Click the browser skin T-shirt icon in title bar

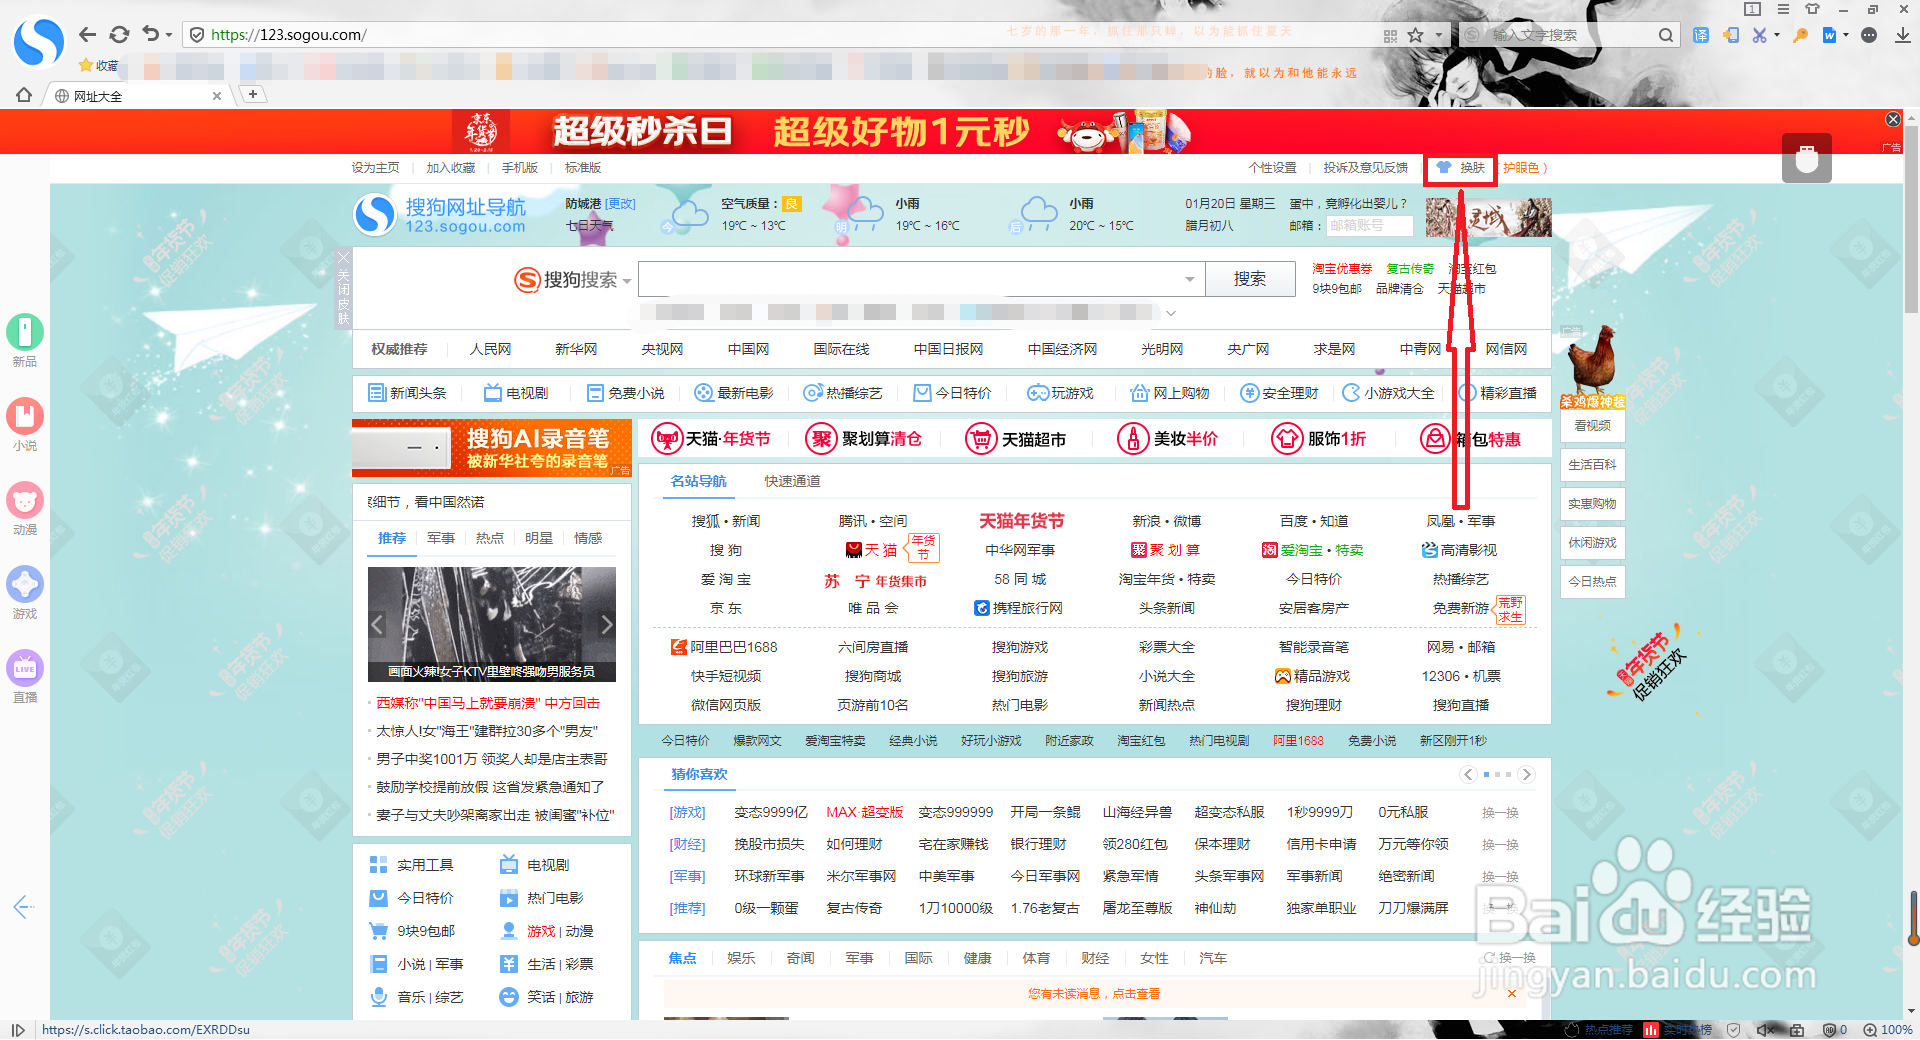[1812, 9]
